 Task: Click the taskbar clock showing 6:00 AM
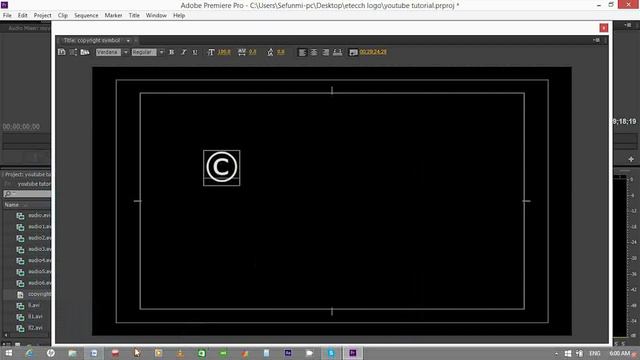pos(619,353)
